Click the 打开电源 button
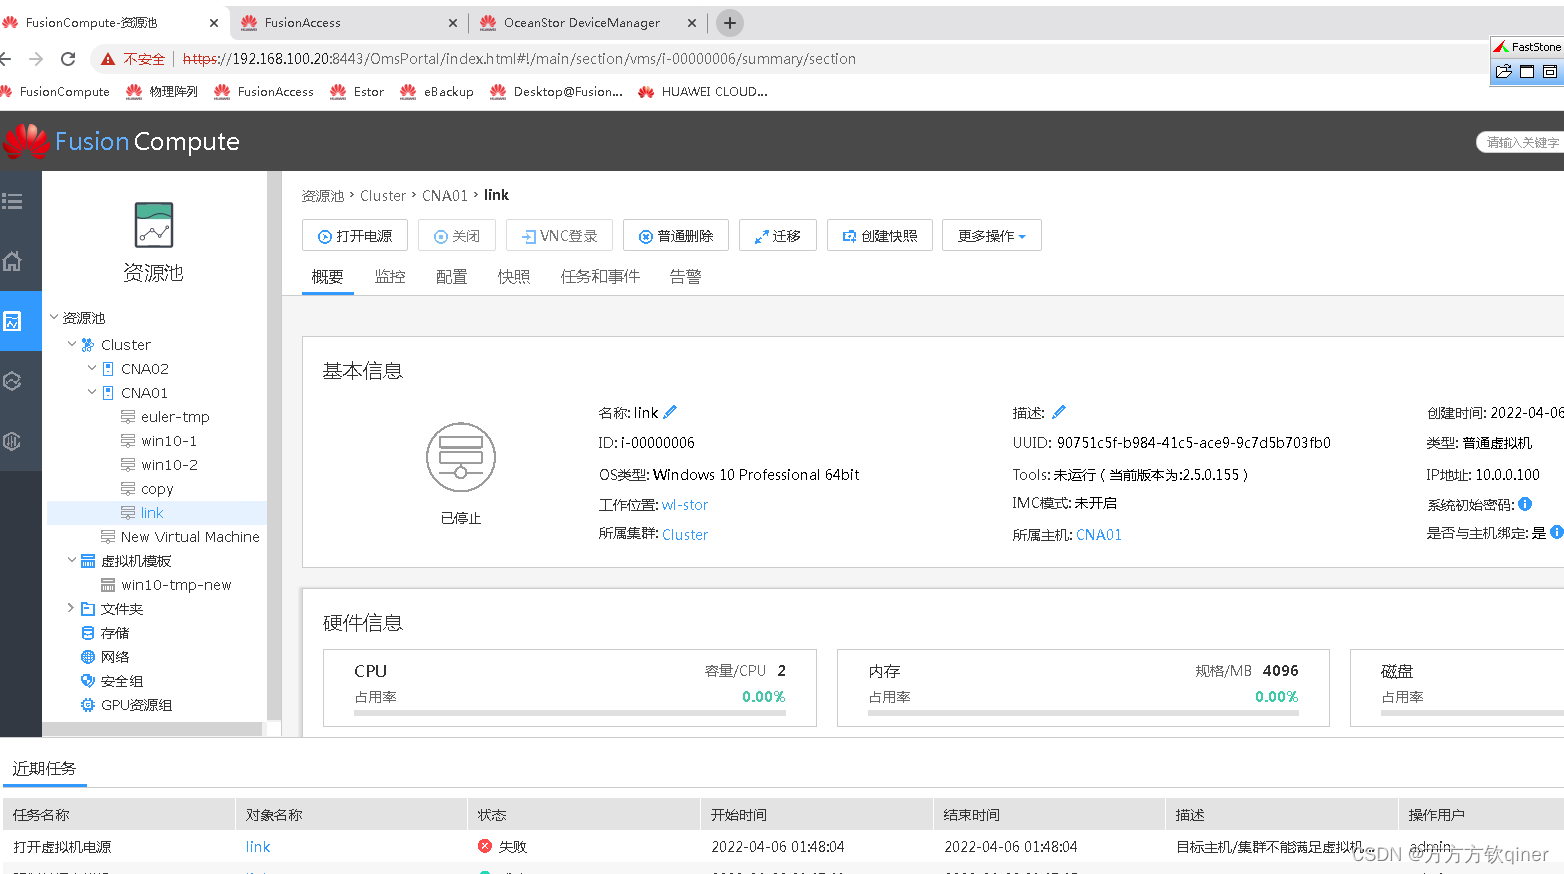This screenshot has width=1564, height=874. coord(355,236)
